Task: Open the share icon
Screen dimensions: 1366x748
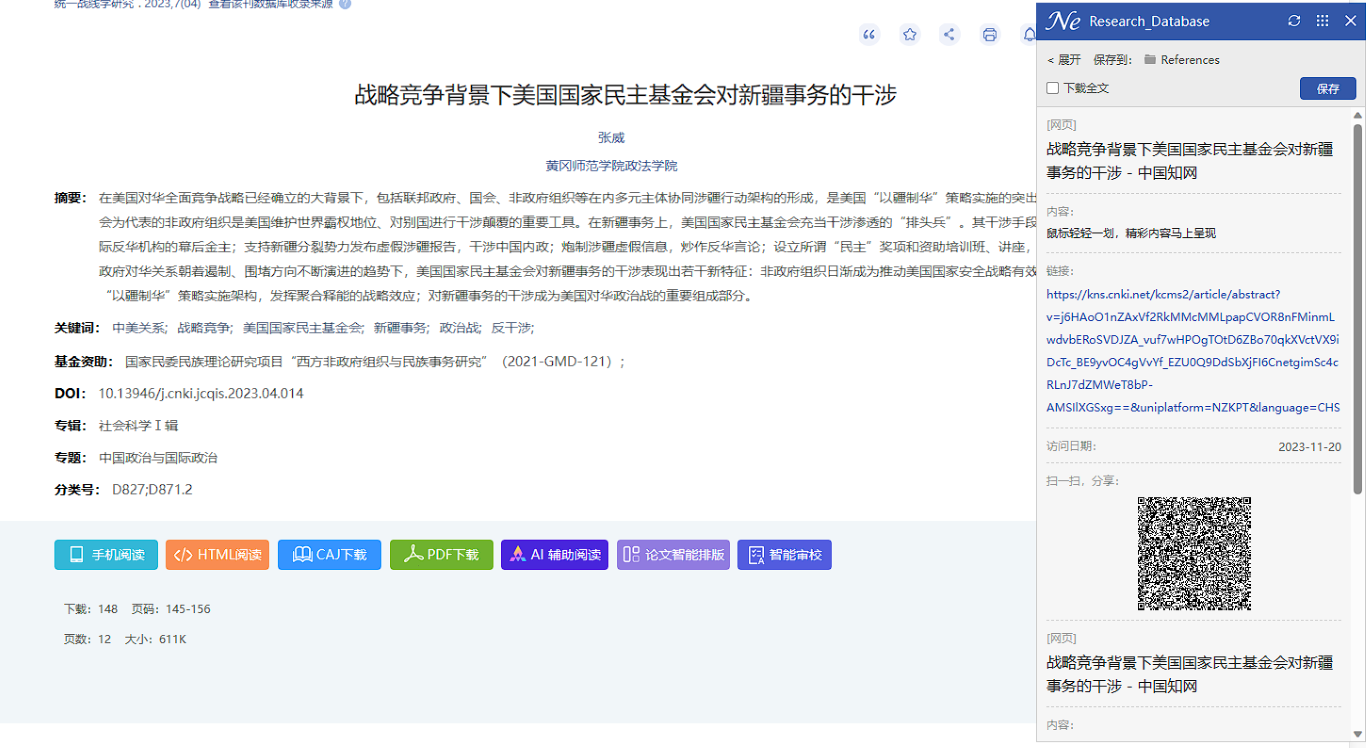Action: click(949, 35)
